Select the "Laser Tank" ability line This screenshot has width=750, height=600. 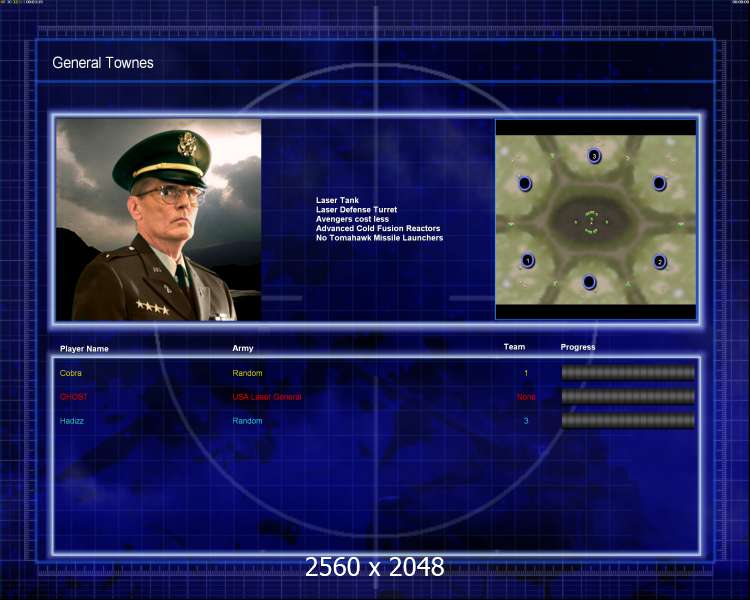337,200
